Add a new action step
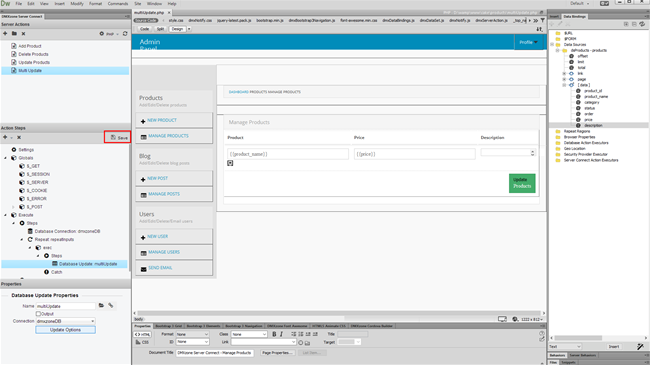Image resolution: width=650 pixels, height=365 pixels. tap(5, 137)
